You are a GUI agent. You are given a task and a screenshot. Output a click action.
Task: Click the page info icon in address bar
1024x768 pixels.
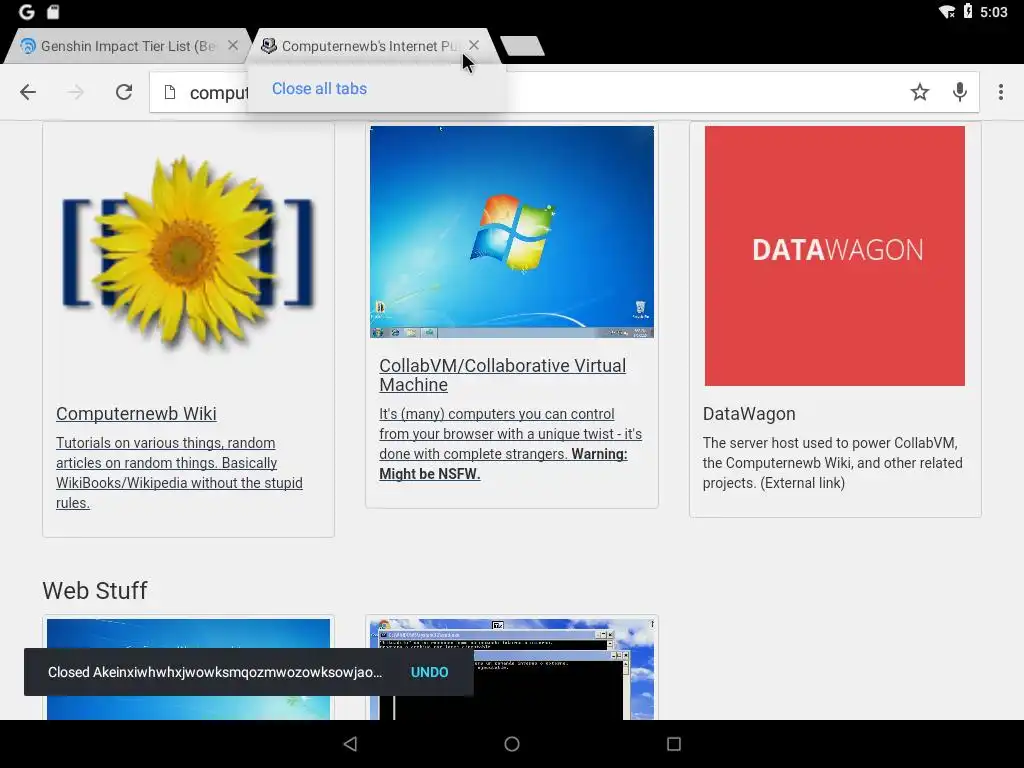[x=170, y=92]
